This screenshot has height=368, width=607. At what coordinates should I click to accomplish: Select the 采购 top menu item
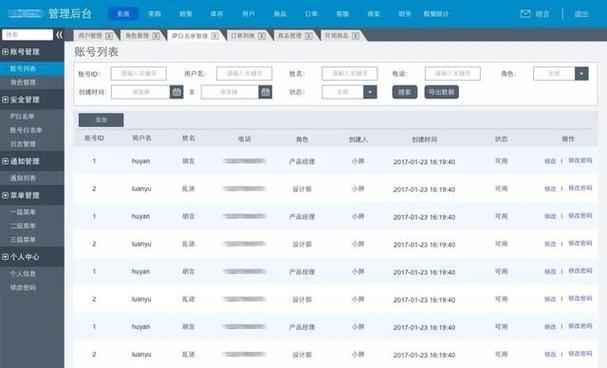(154, 14)
